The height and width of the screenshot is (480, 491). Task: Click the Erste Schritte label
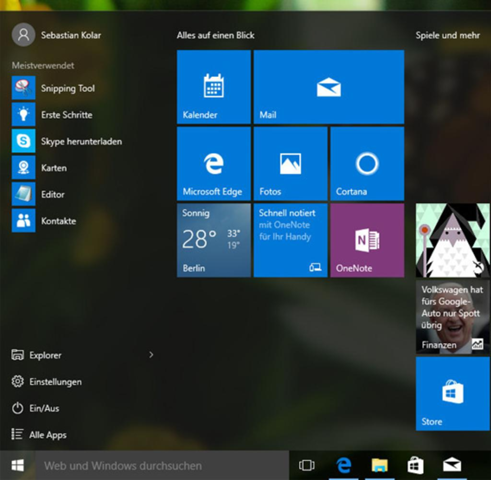point(67,115)
